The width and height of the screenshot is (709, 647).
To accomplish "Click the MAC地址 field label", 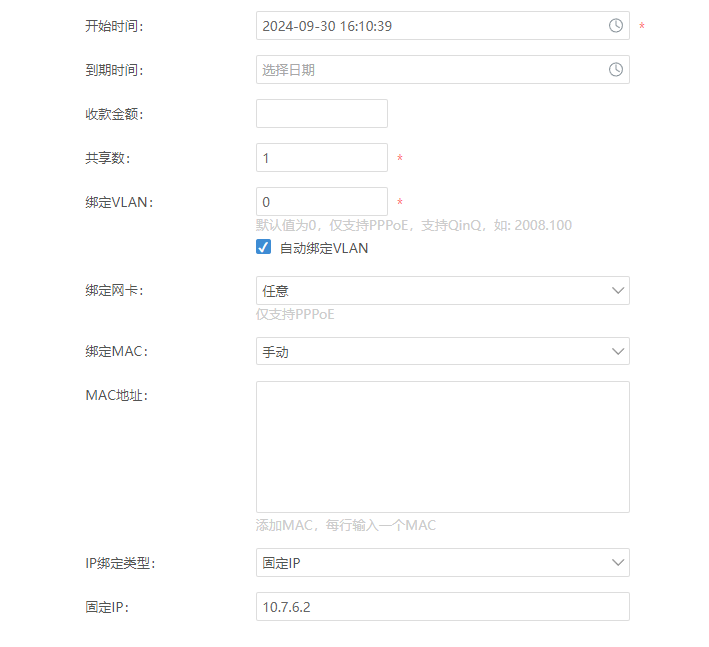I will [x=117, y=395].
